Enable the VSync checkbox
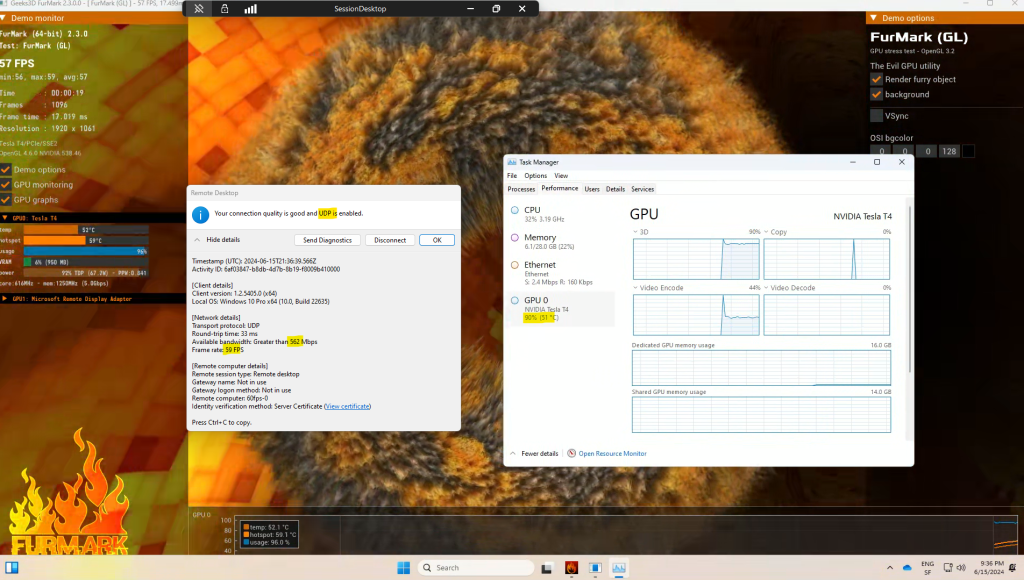The image size is (1024, 580). coord(876,116)
